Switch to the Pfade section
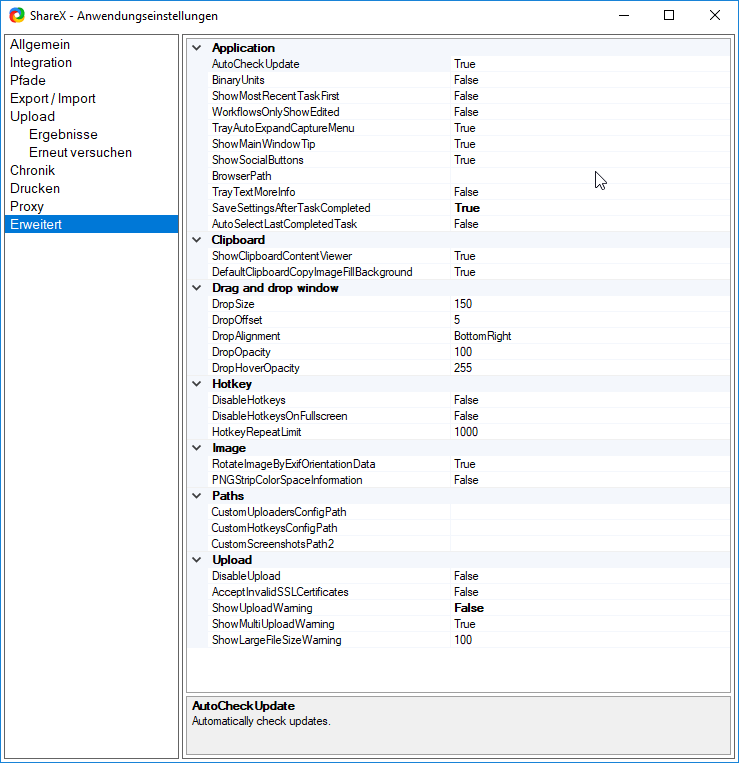739x763 pixels. (x=28, y=80)
